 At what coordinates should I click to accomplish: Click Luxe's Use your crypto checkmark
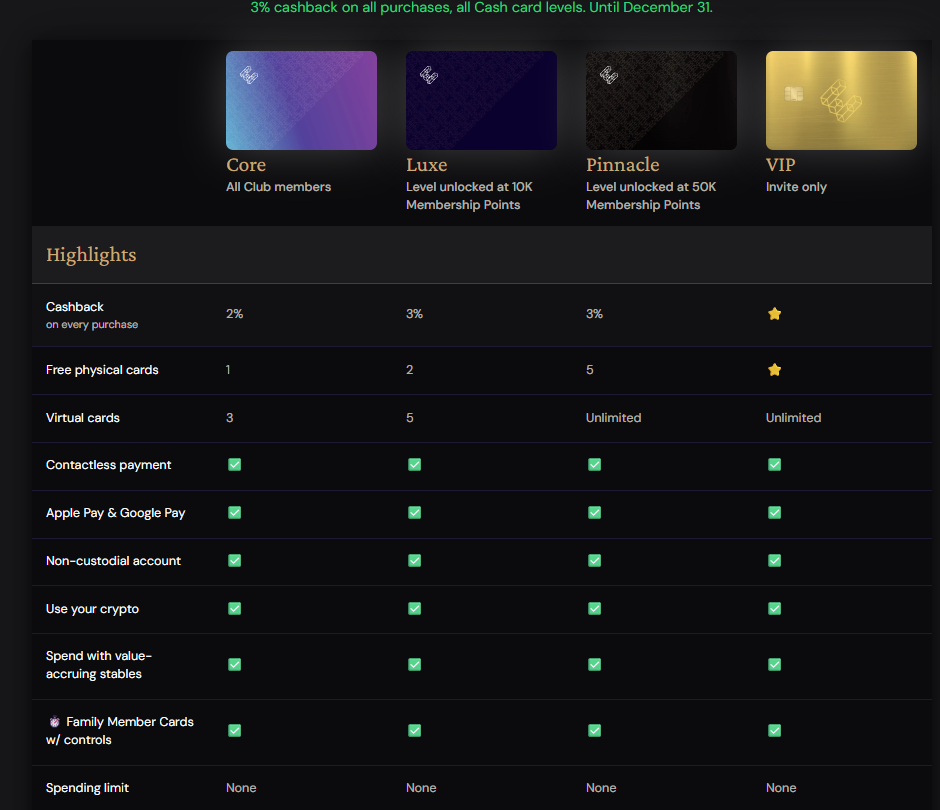(x=414, y=609)
